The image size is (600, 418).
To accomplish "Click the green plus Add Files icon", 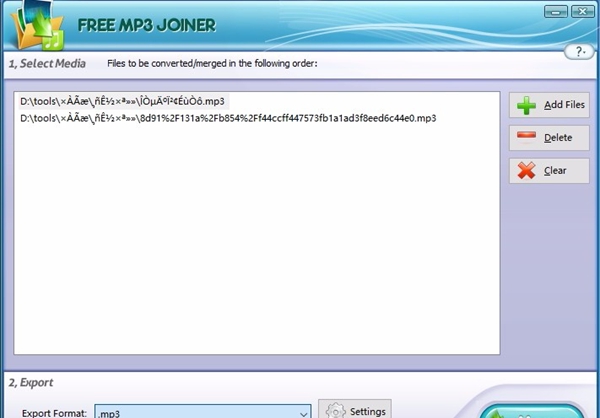I will [x=527, y=105].
